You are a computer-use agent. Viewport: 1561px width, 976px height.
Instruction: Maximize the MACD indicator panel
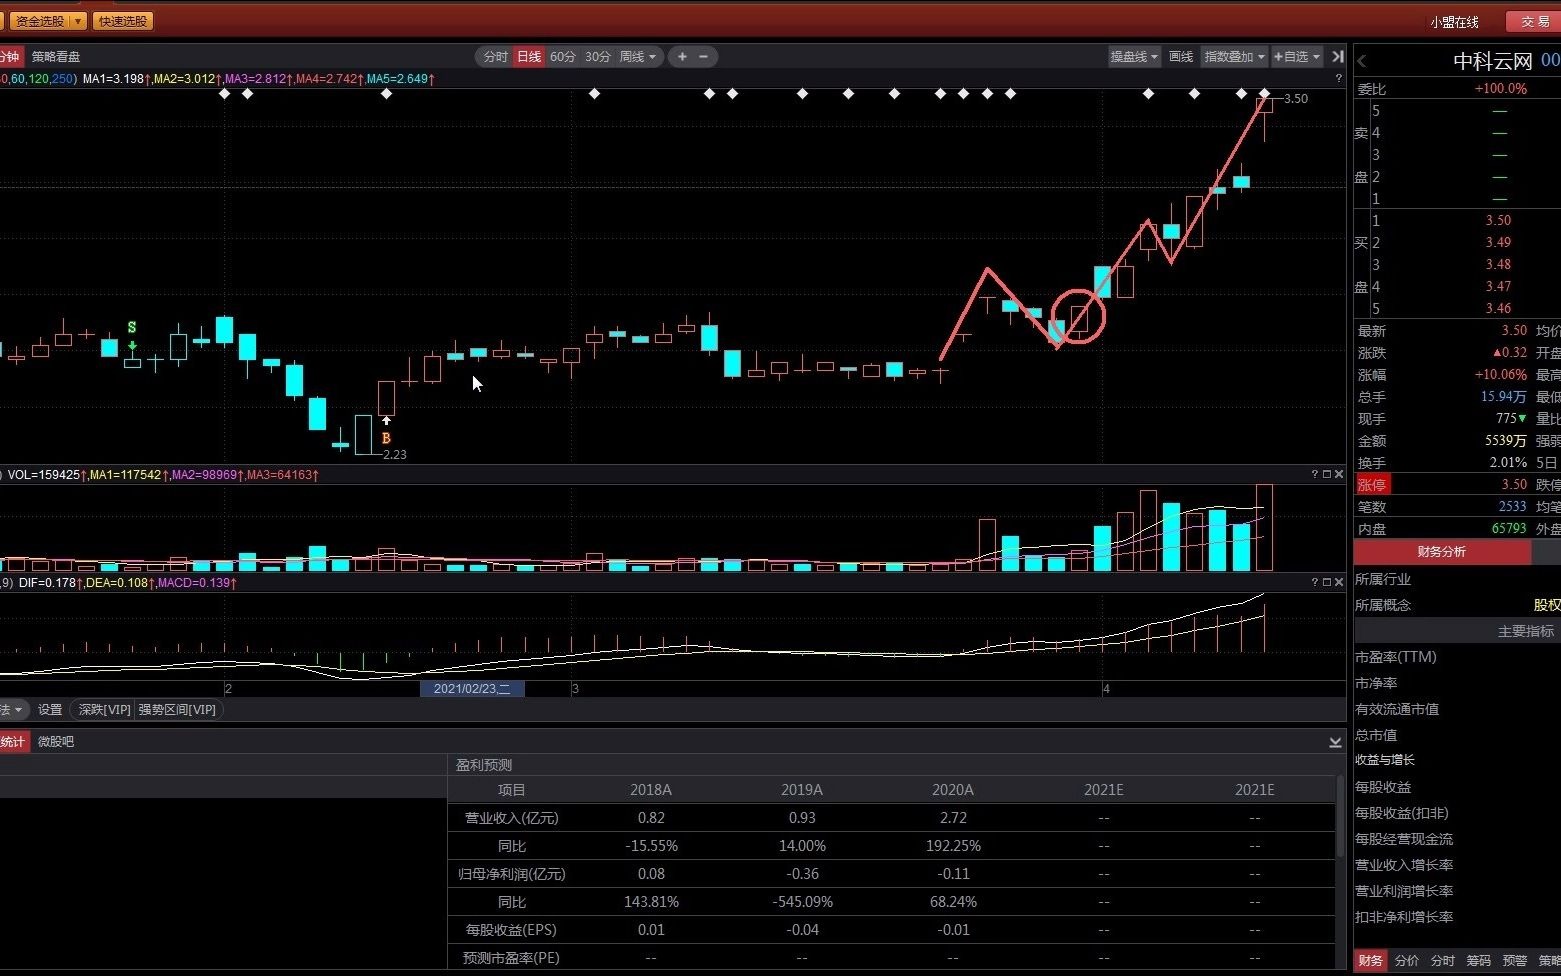1327,582
